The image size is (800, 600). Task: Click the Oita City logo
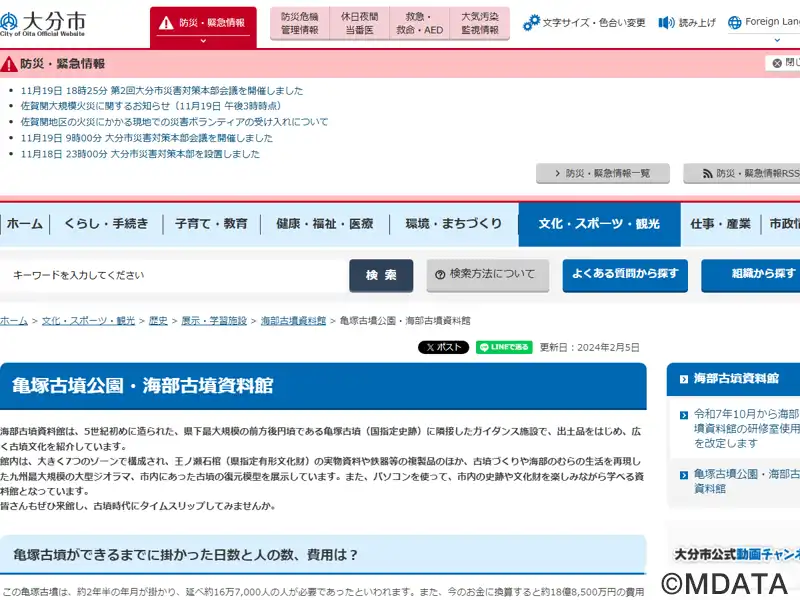[x=43, y=23]
